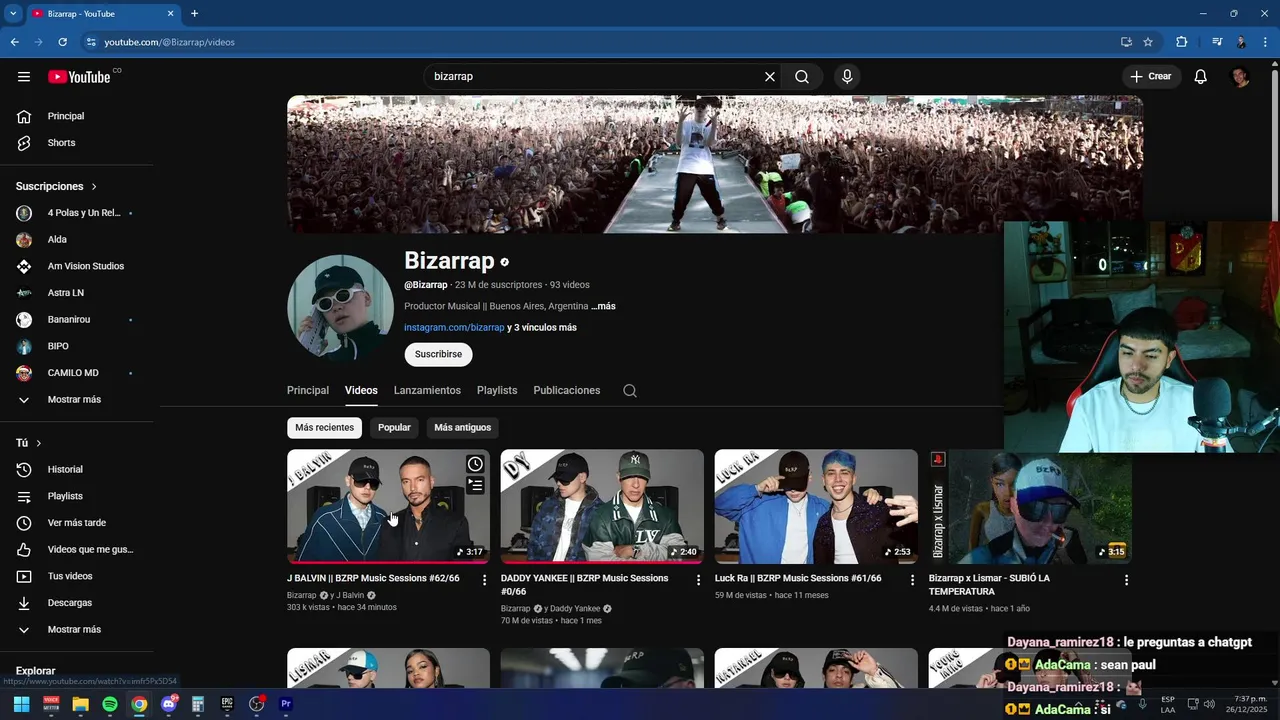The height and width of the screenshot is (720, 1280).
Task: Show y 3 vínculos más links
Action: (x=542, y=328)
